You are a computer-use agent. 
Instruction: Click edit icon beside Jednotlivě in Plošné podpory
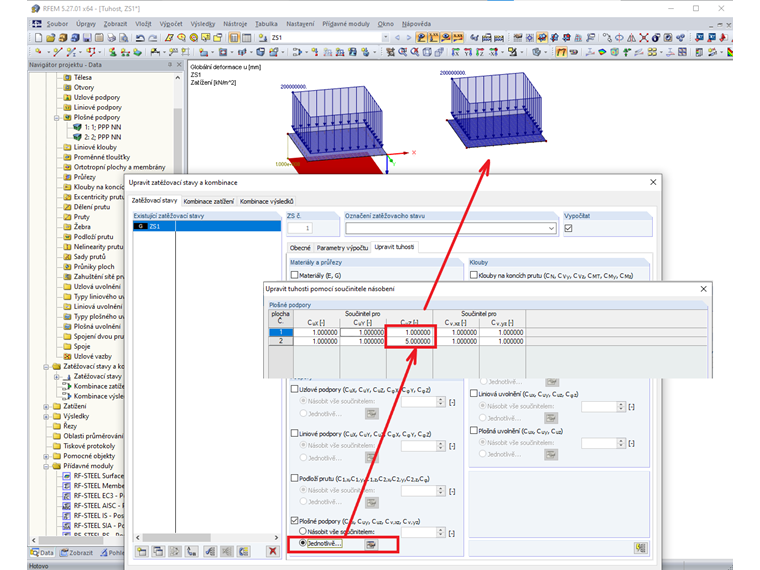point(371,544)
